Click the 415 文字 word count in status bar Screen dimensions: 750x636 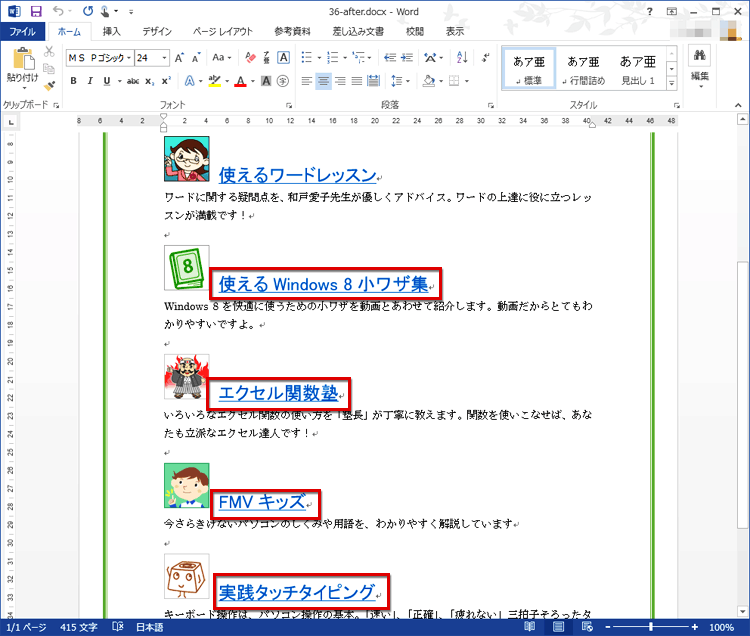pyautogui.click(x=79, y=627)
